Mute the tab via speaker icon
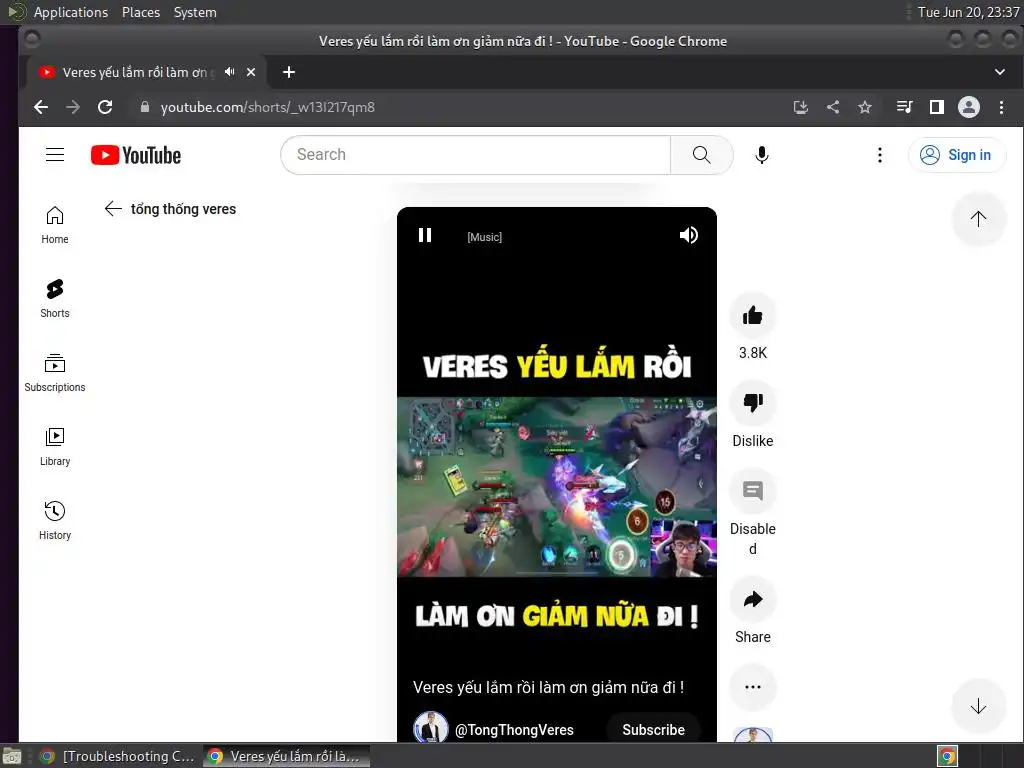The width and height of the screenshot is (1024, 768). click(x=229, y=72)
